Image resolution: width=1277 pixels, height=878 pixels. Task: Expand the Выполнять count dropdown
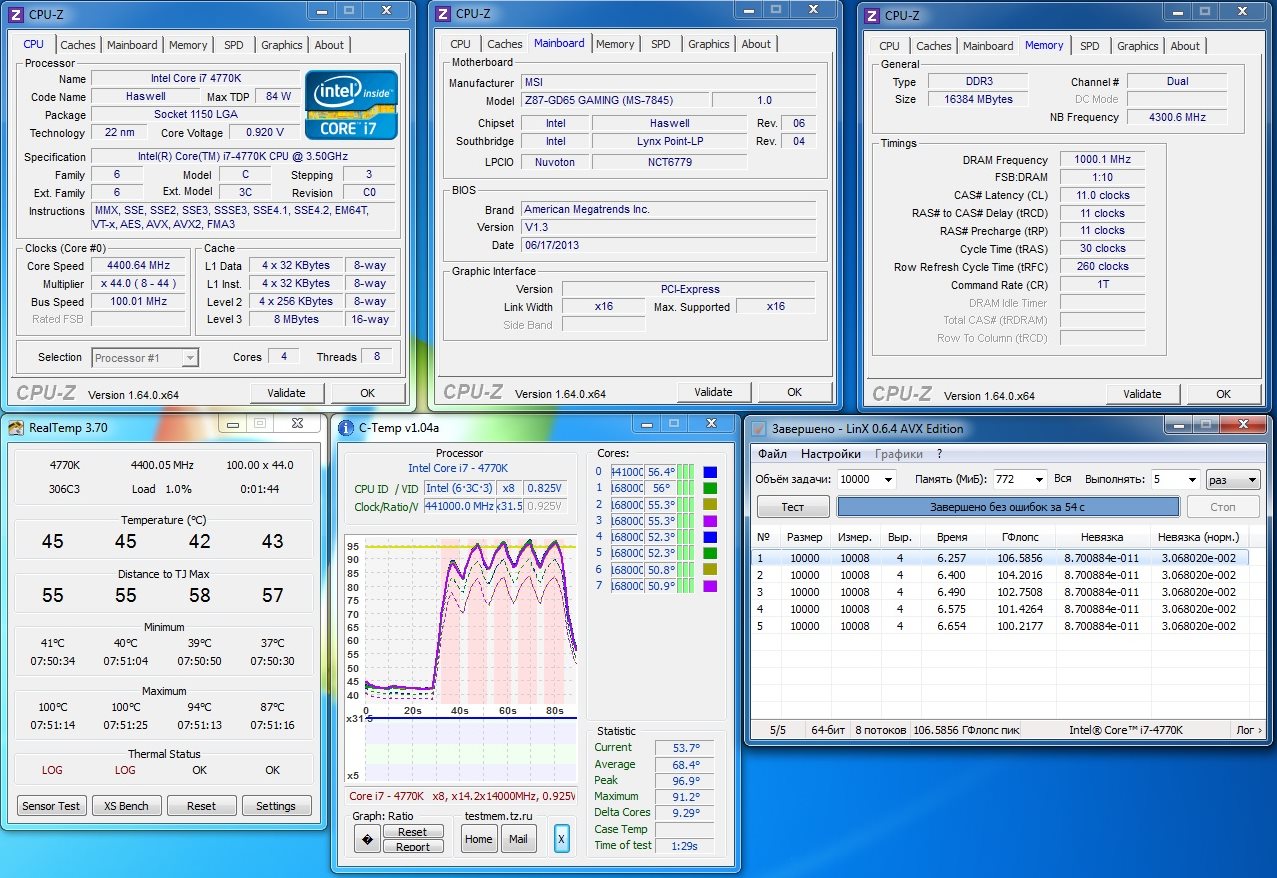(x=1190, y=479)
